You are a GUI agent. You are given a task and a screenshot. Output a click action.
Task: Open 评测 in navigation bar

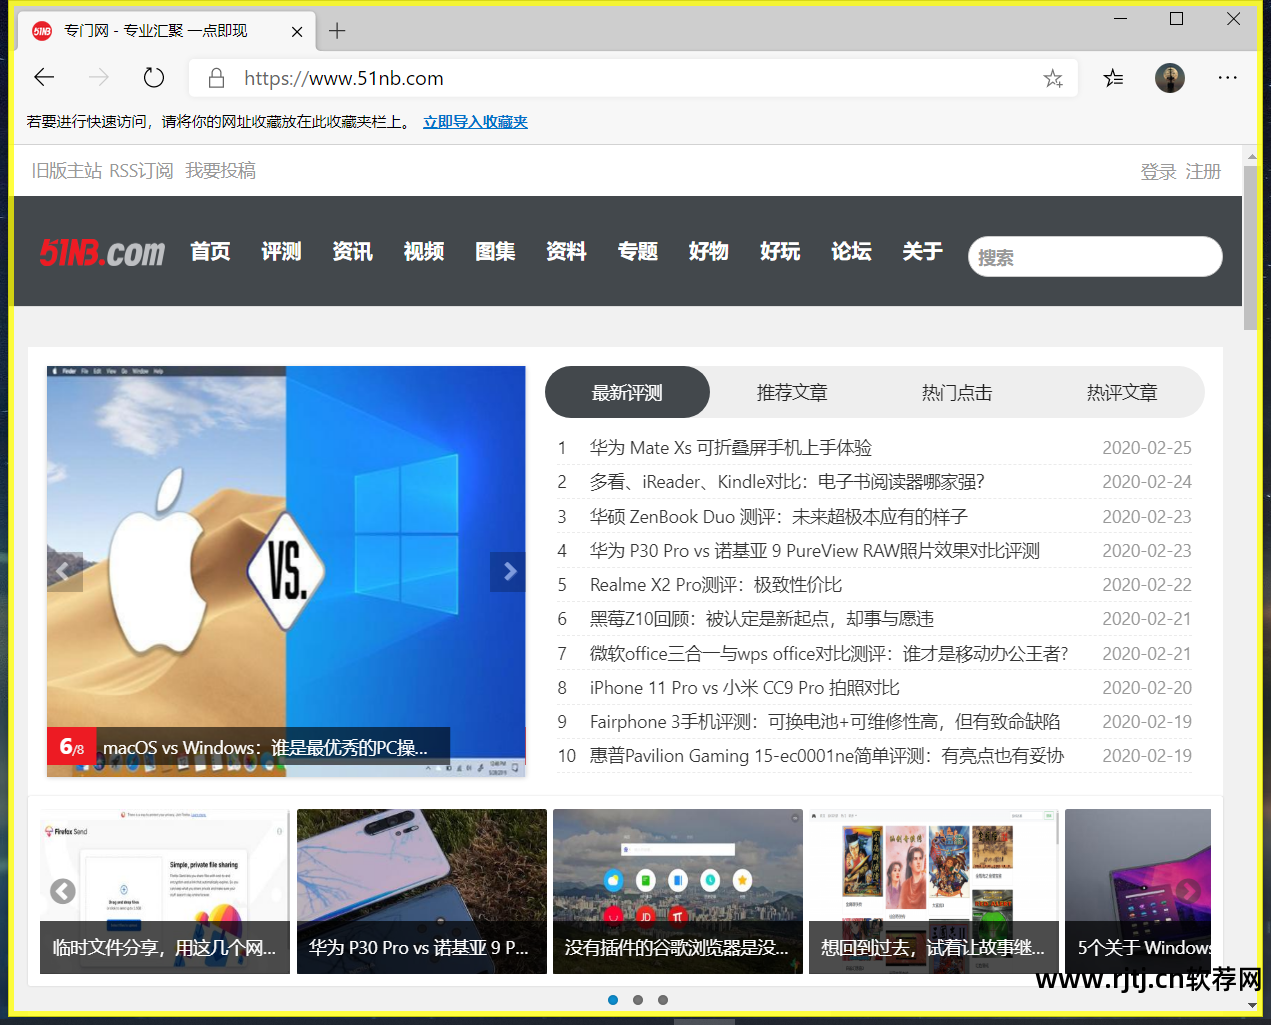tap(282, 252)
